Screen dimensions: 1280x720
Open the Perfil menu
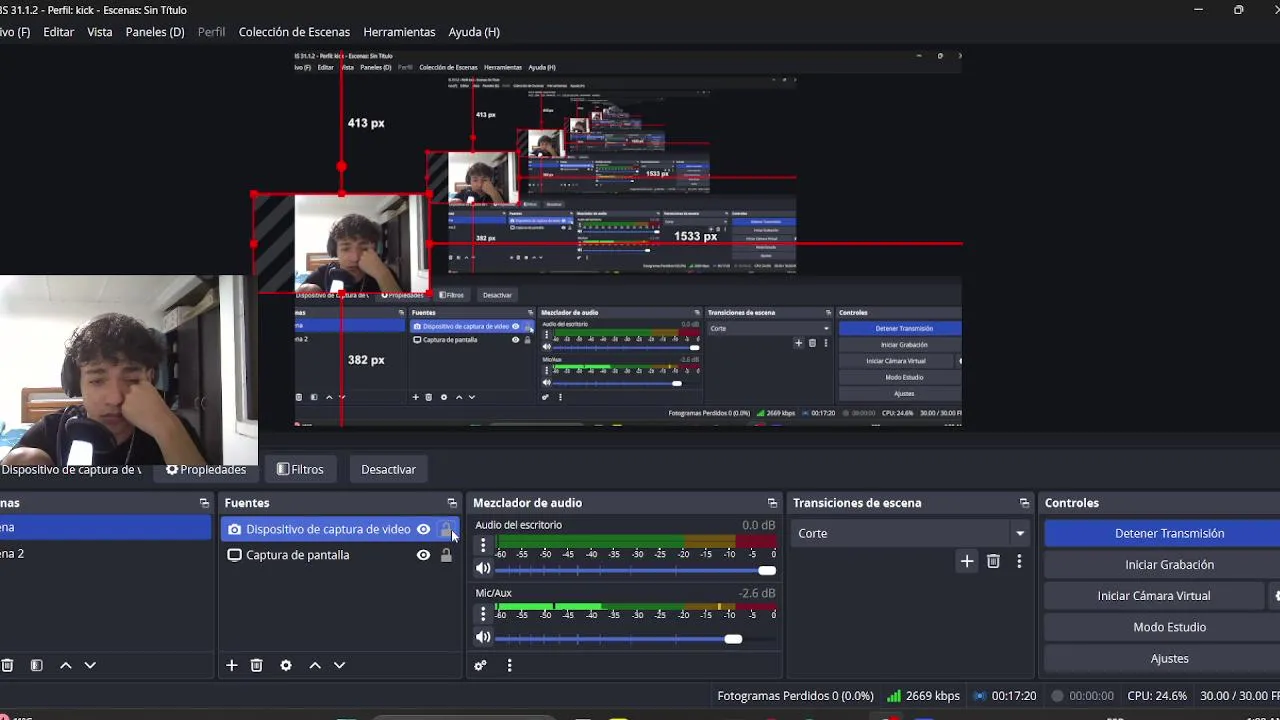pos(211,32)
